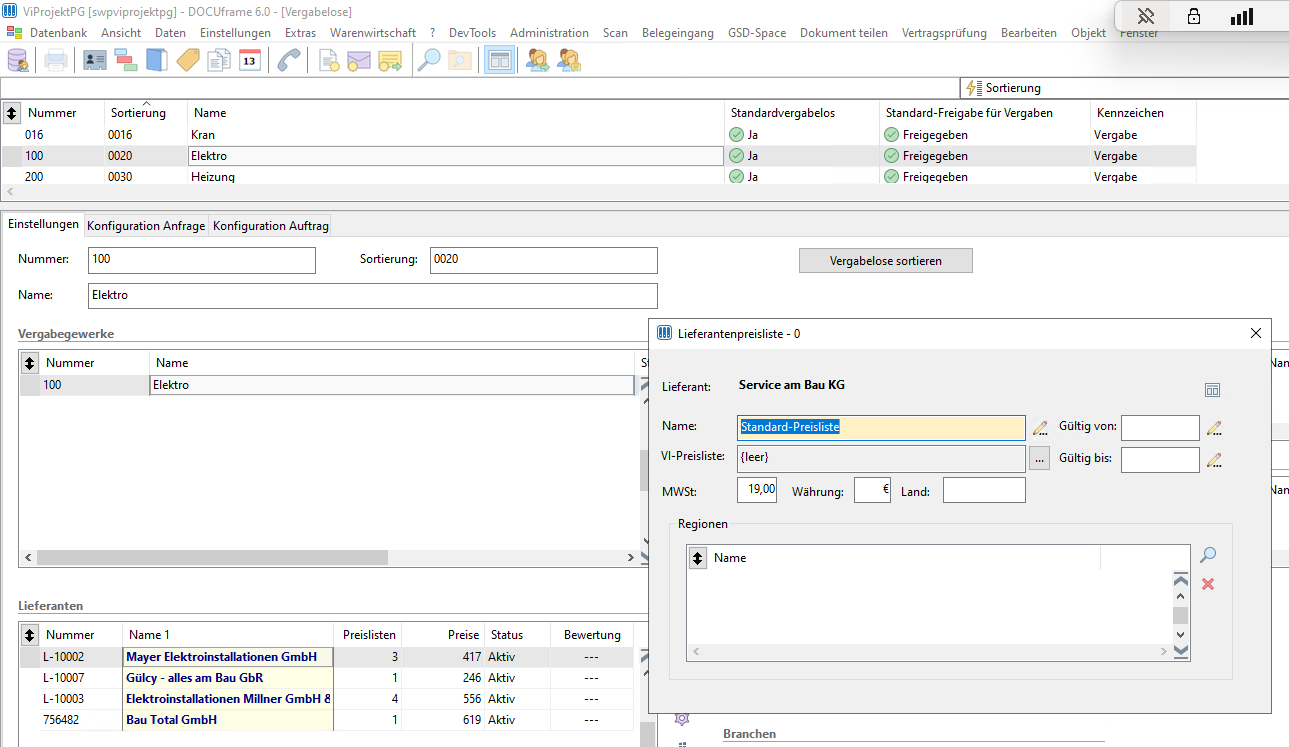The height and width of the screenshot is (747, 1289).
Task: Open the calendar icon showing 13
Action: click(x=250, y=60)
